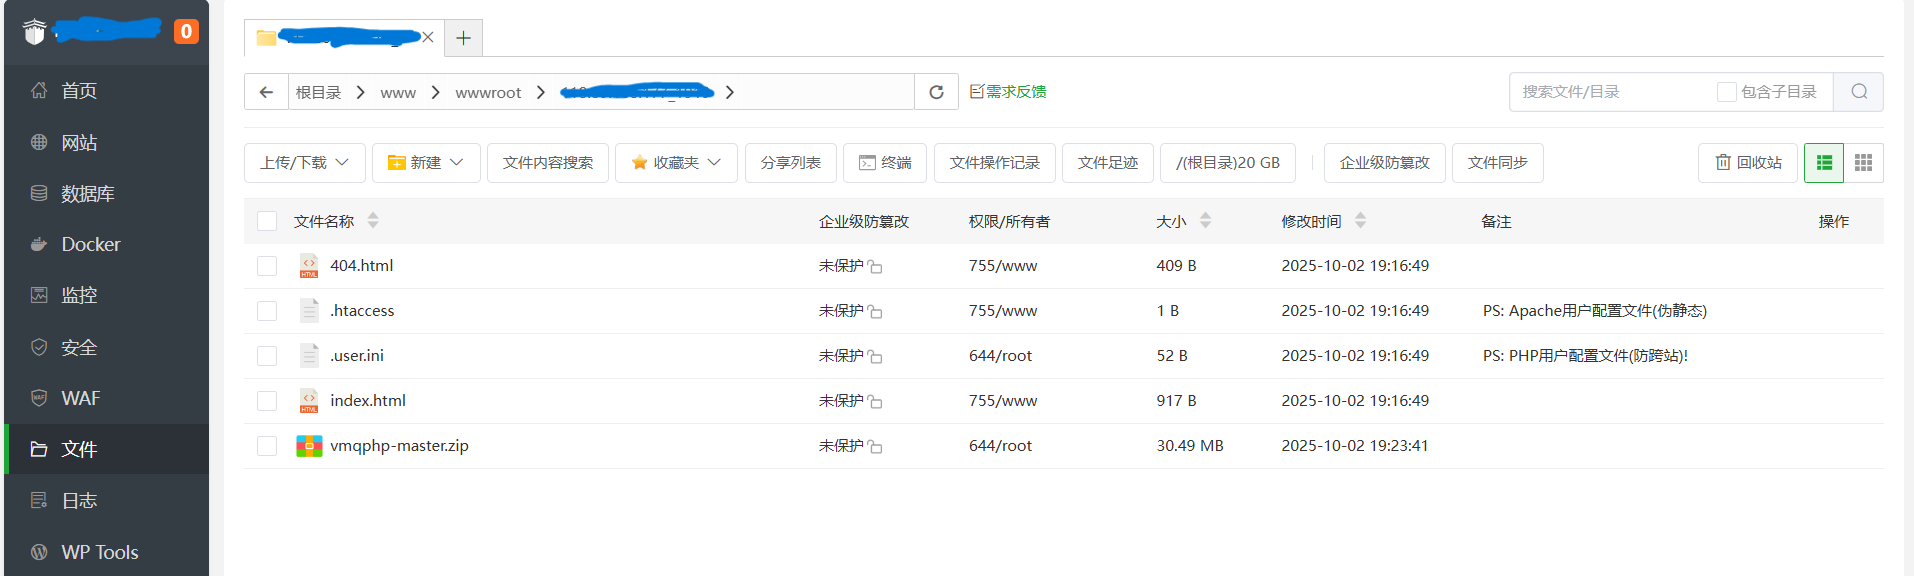Switch to grid view layout

[x=1863, y=163]
